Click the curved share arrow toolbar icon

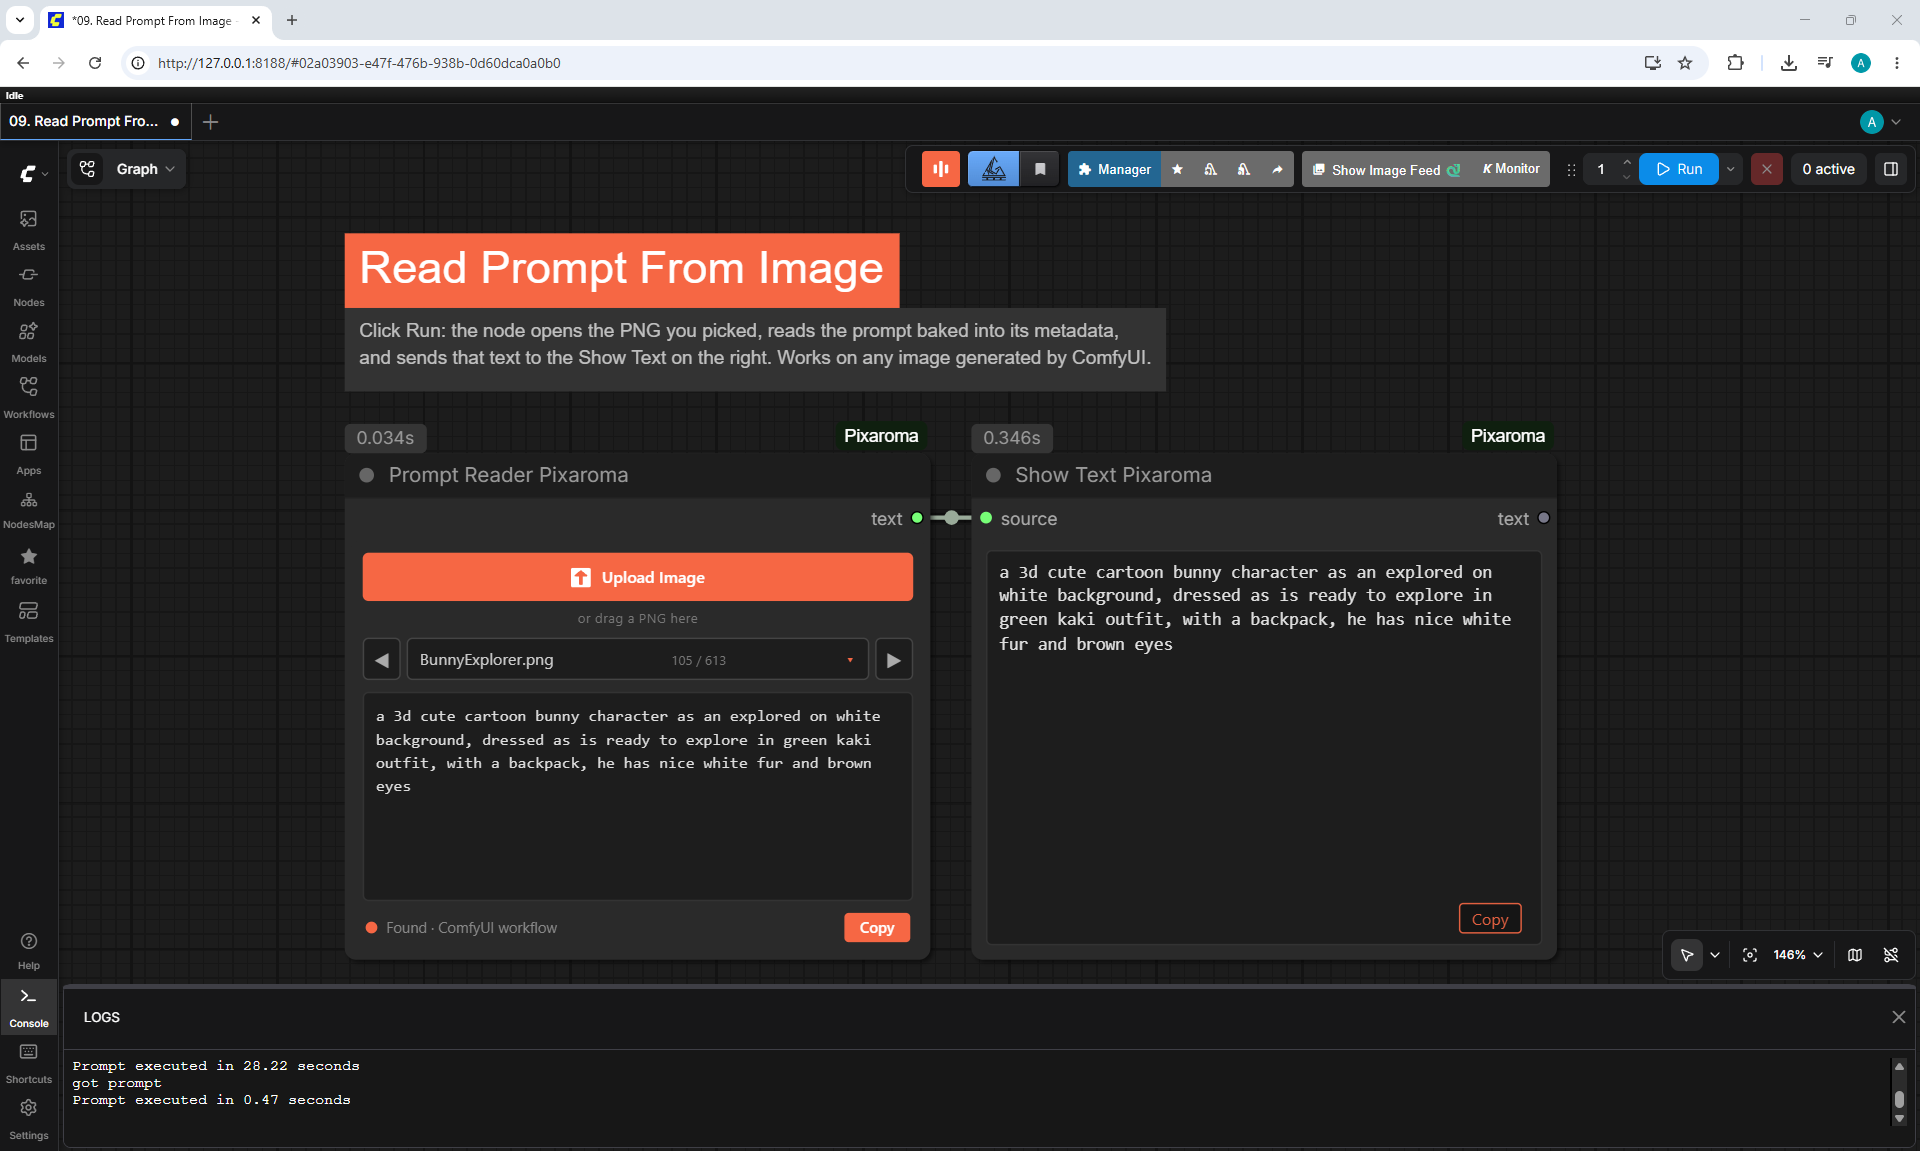click(x=1277, y=169)
